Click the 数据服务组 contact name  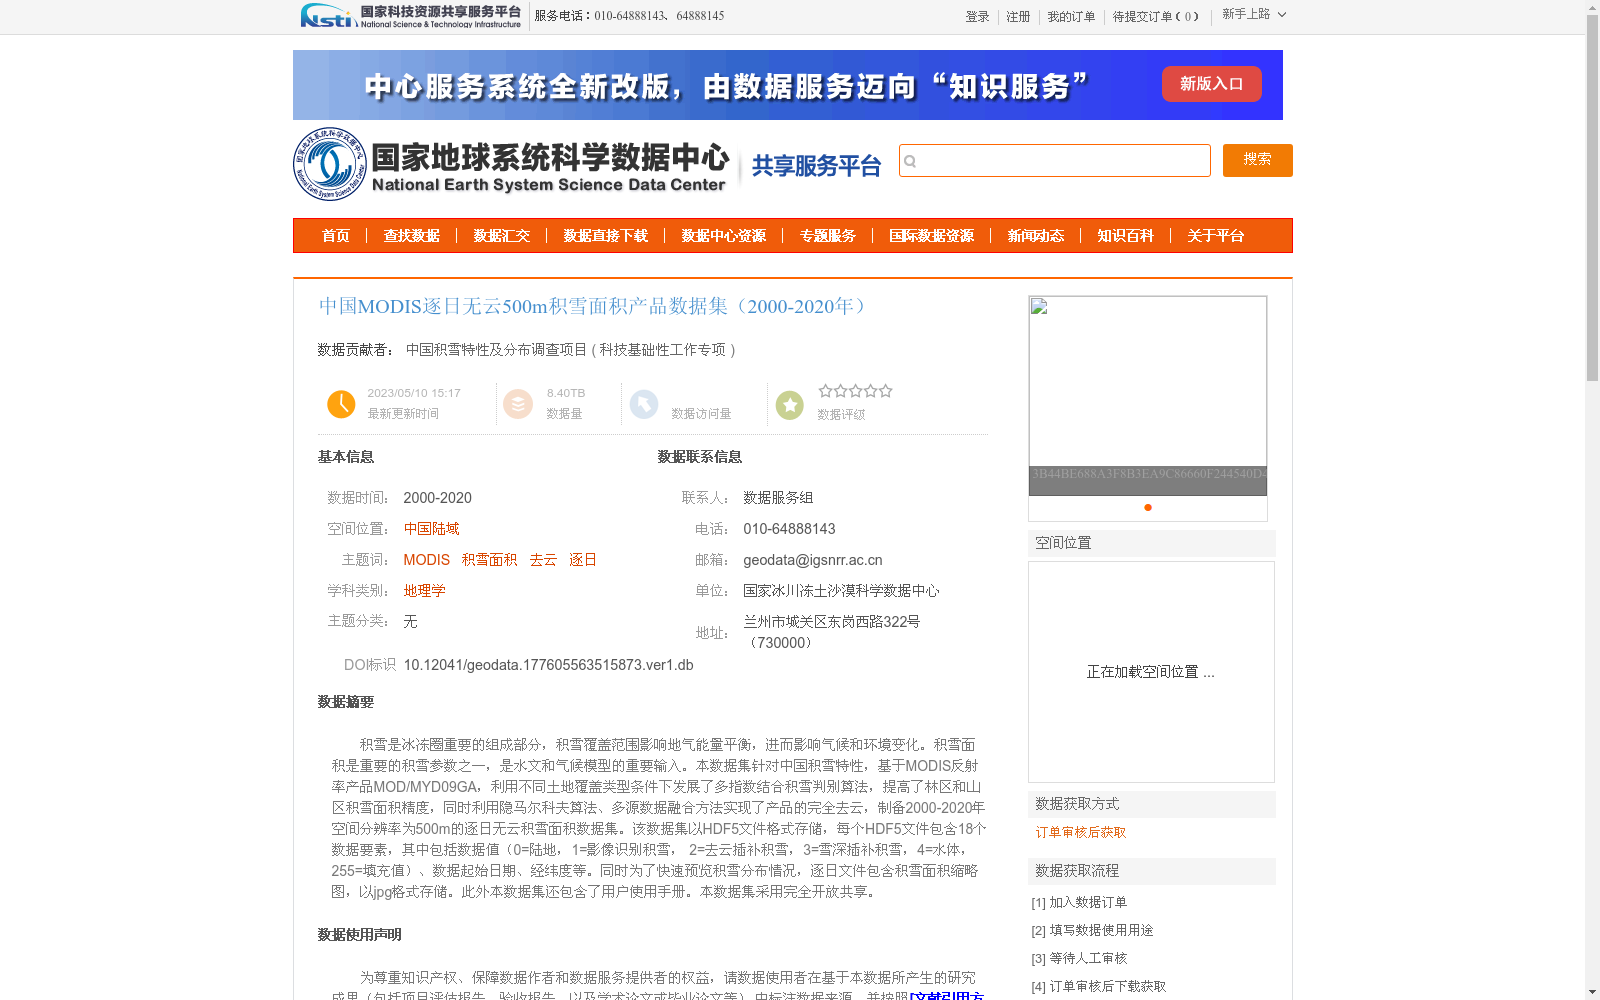(x=778, y=498)
